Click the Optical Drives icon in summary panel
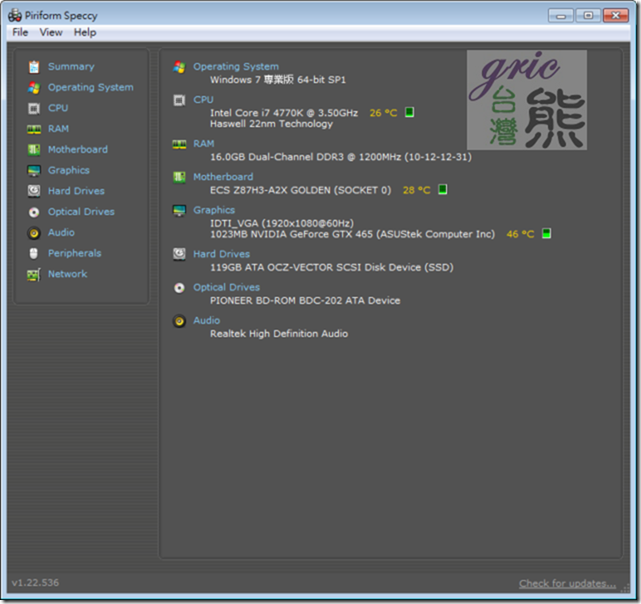Screen dimensions: 641x604 click(x=179, y=288)
